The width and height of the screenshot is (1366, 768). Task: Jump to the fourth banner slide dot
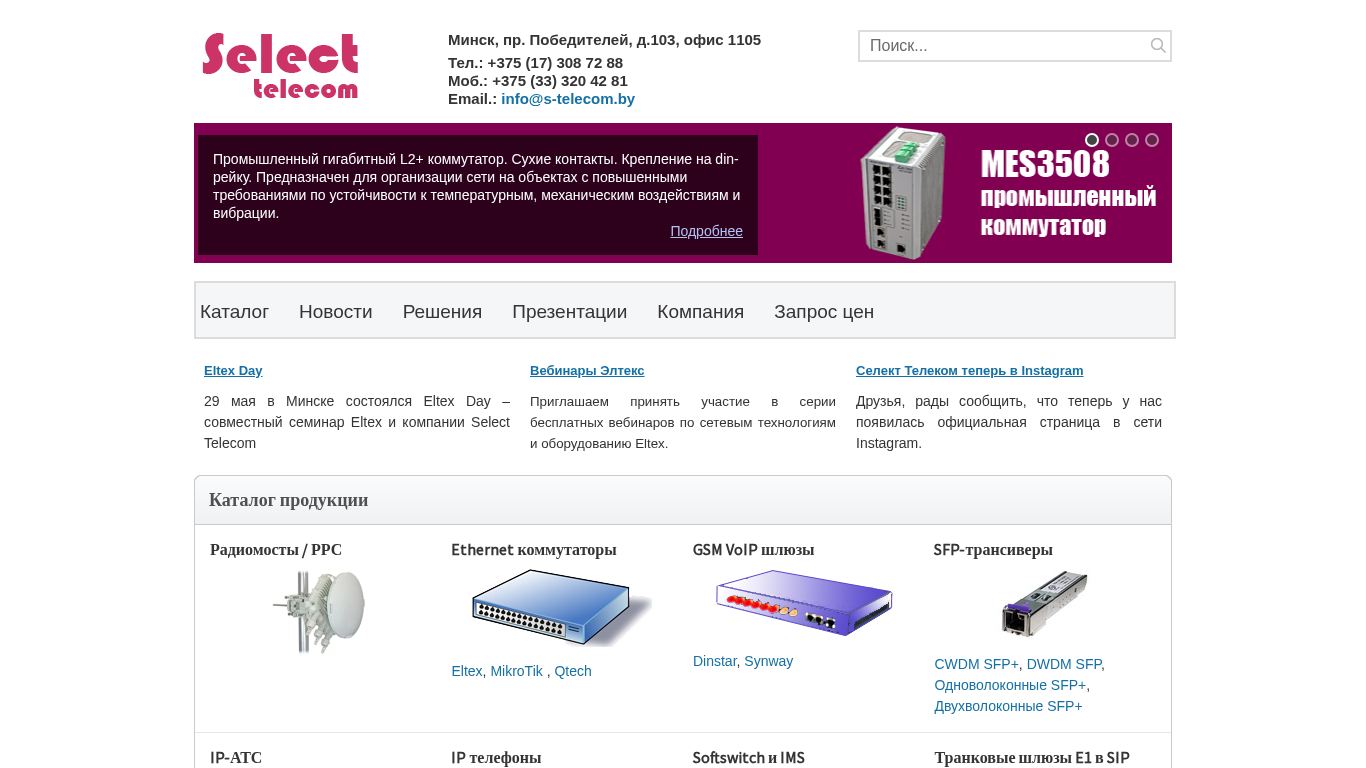(1152, 140)
